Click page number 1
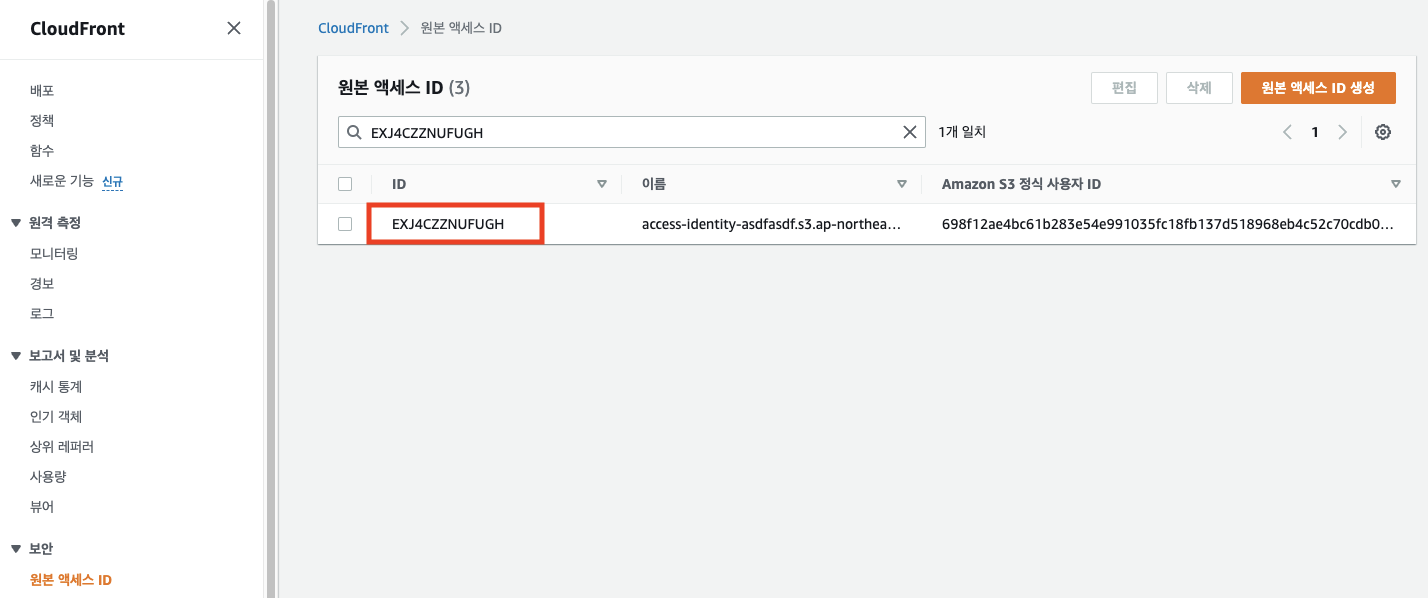Screen dimensions: 1428x598 click(x=1315, y=132)
